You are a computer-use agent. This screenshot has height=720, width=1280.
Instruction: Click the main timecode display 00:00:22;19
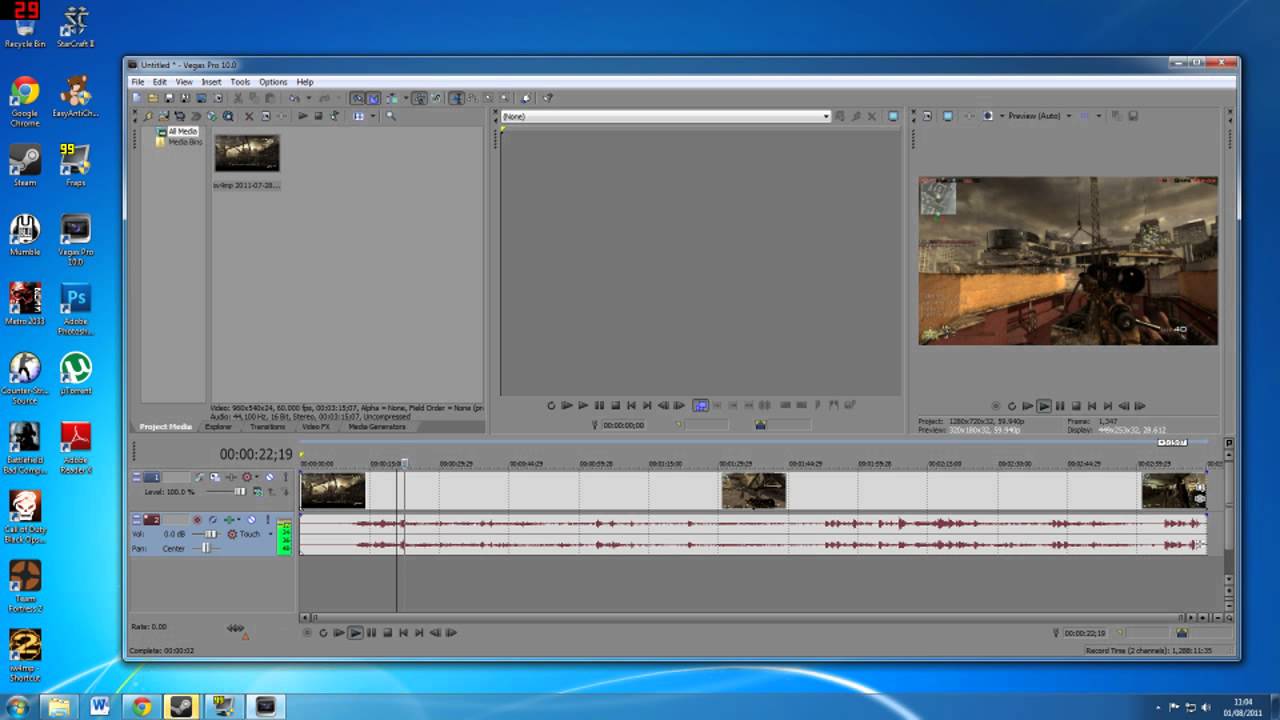pyautogui.click(x=256, y=455)
